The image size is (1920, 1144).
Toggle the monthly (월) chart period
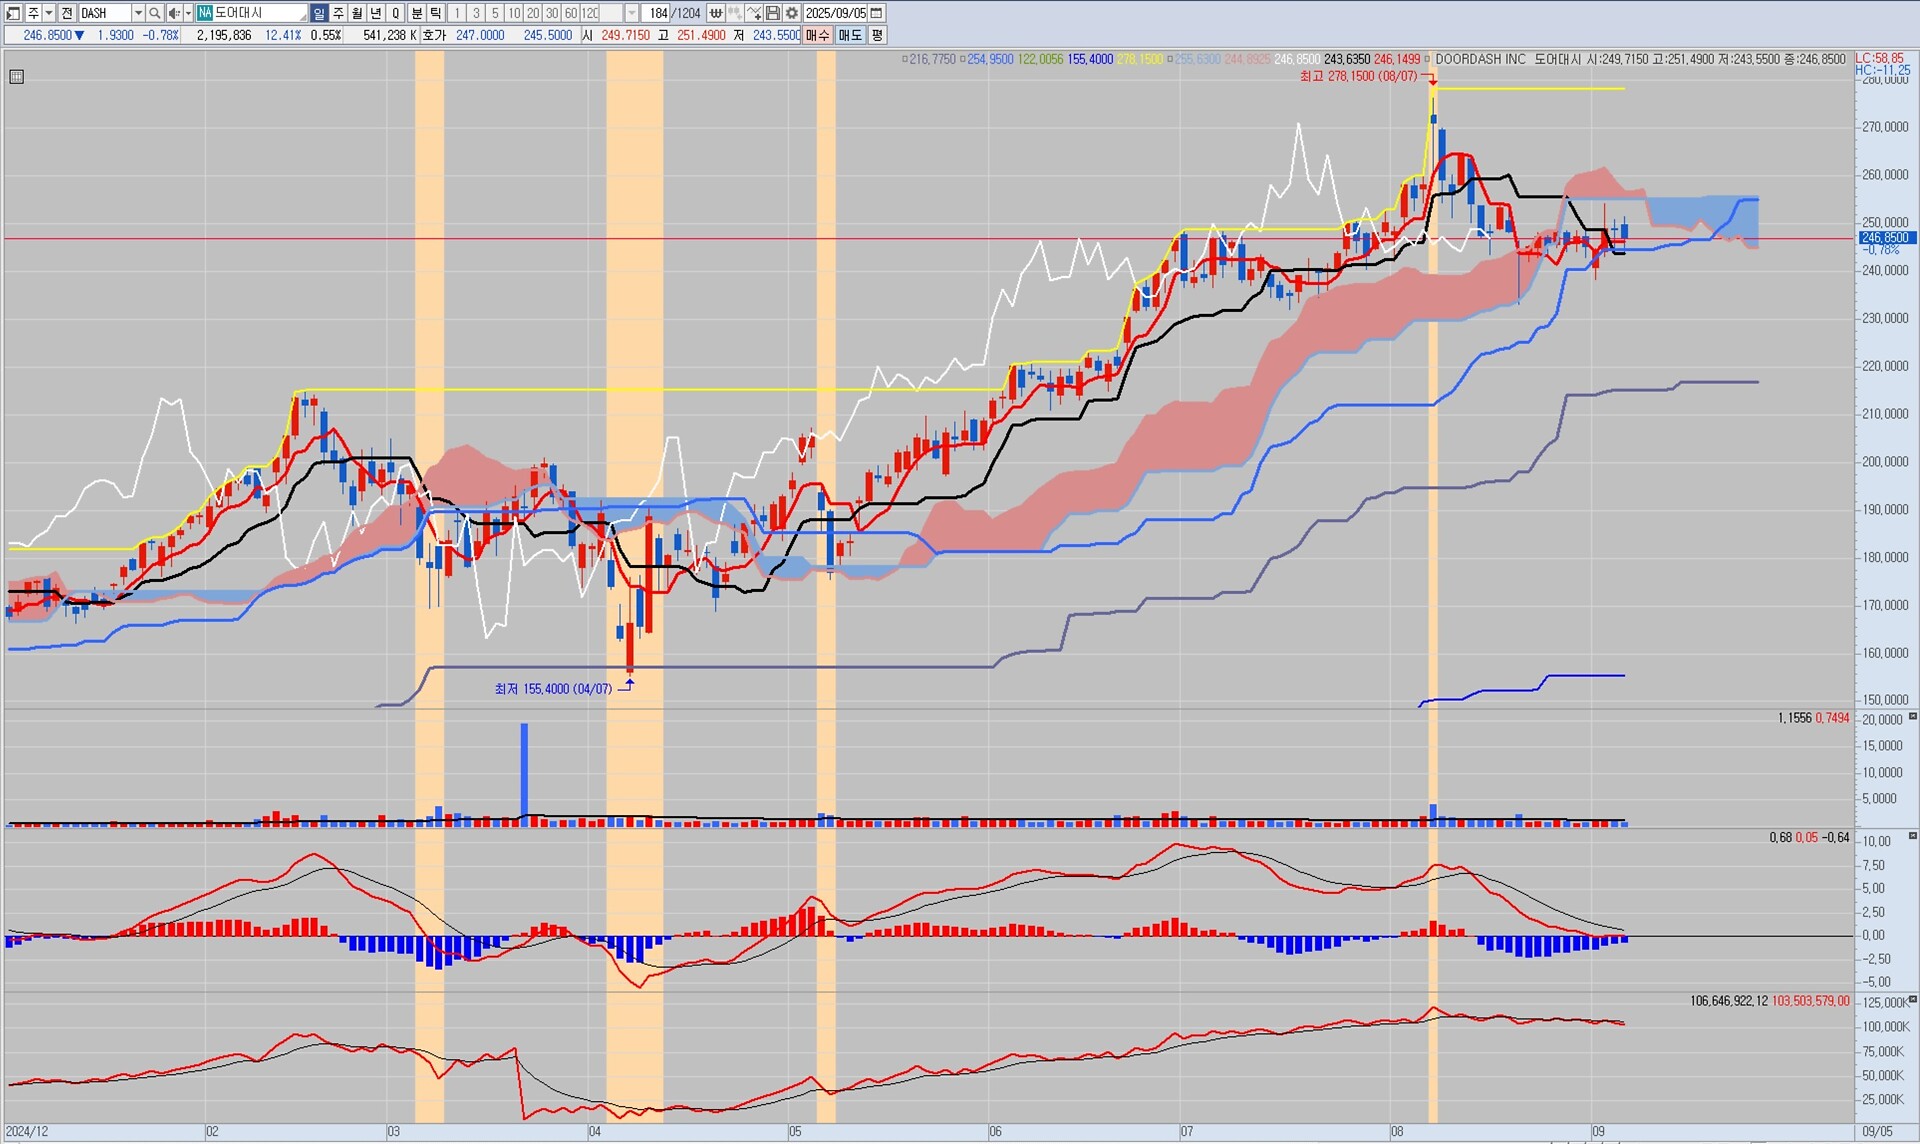click(357, 13)
